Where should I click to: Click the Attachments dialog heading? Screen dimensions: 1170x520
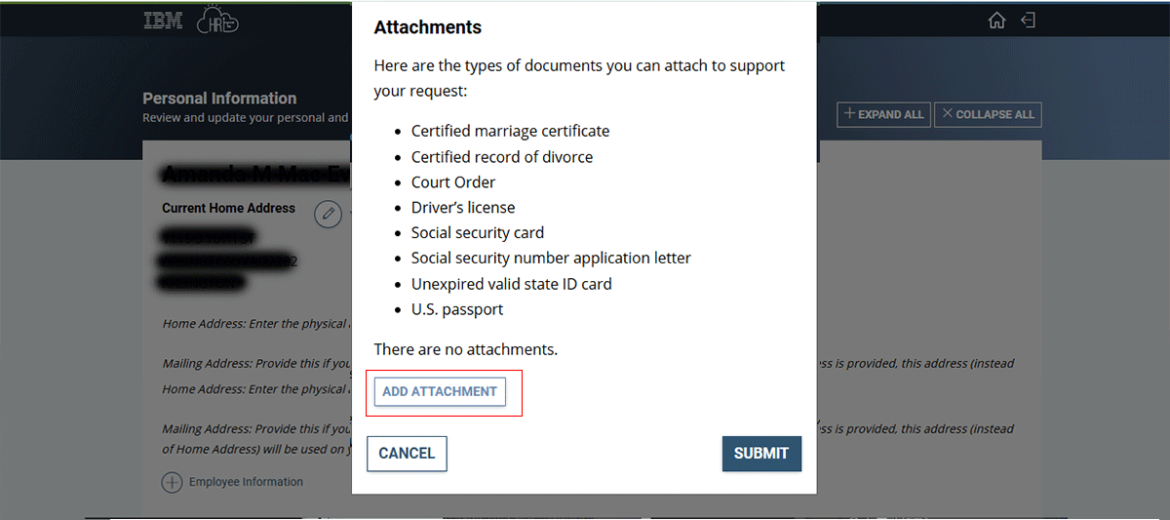tap(427, 28)
